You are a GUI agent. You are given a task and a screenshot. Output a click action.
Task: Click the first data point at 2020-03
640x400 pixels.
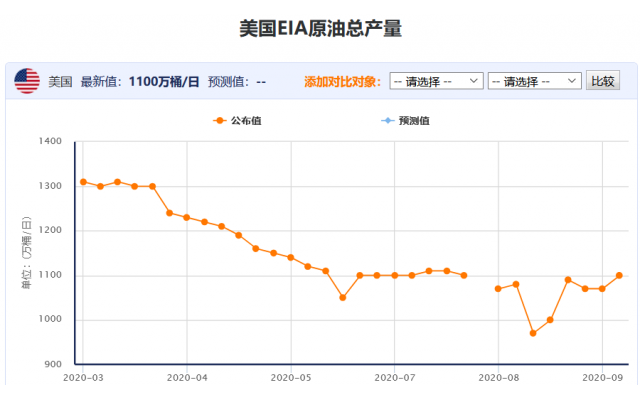83,182
